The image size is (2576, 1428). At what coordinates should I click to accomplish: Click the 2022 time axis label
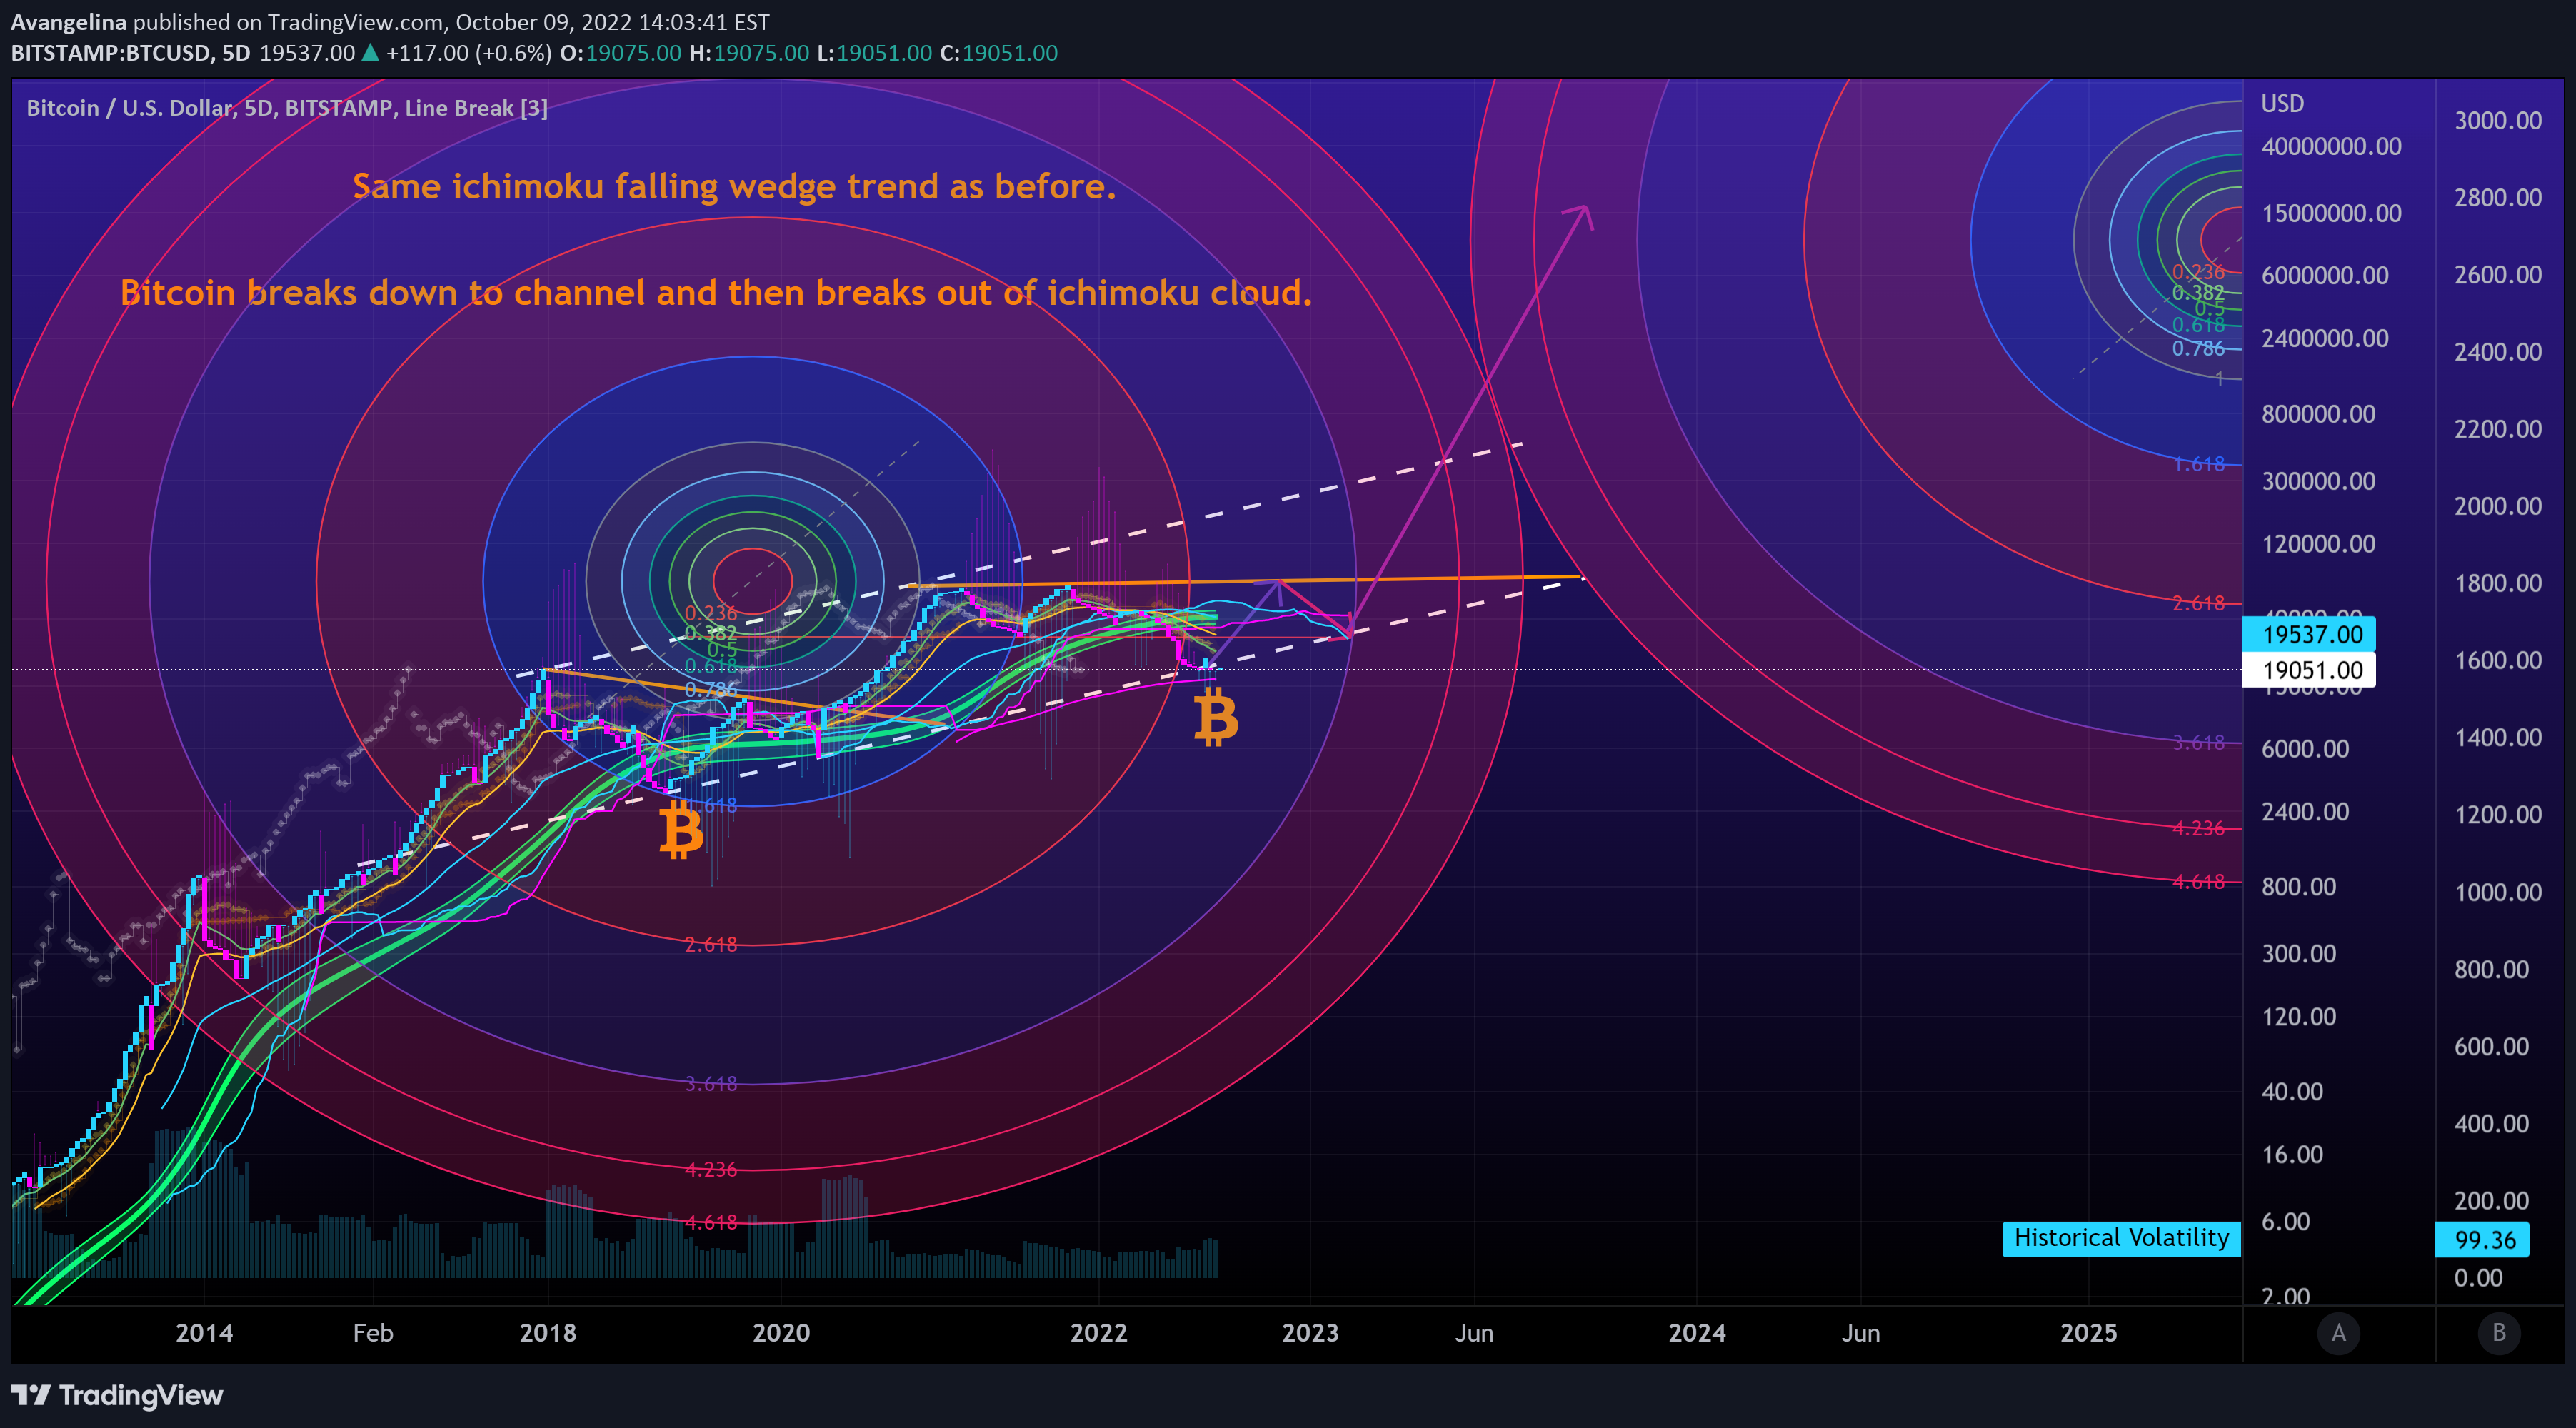click(x=1099, y=1332)
